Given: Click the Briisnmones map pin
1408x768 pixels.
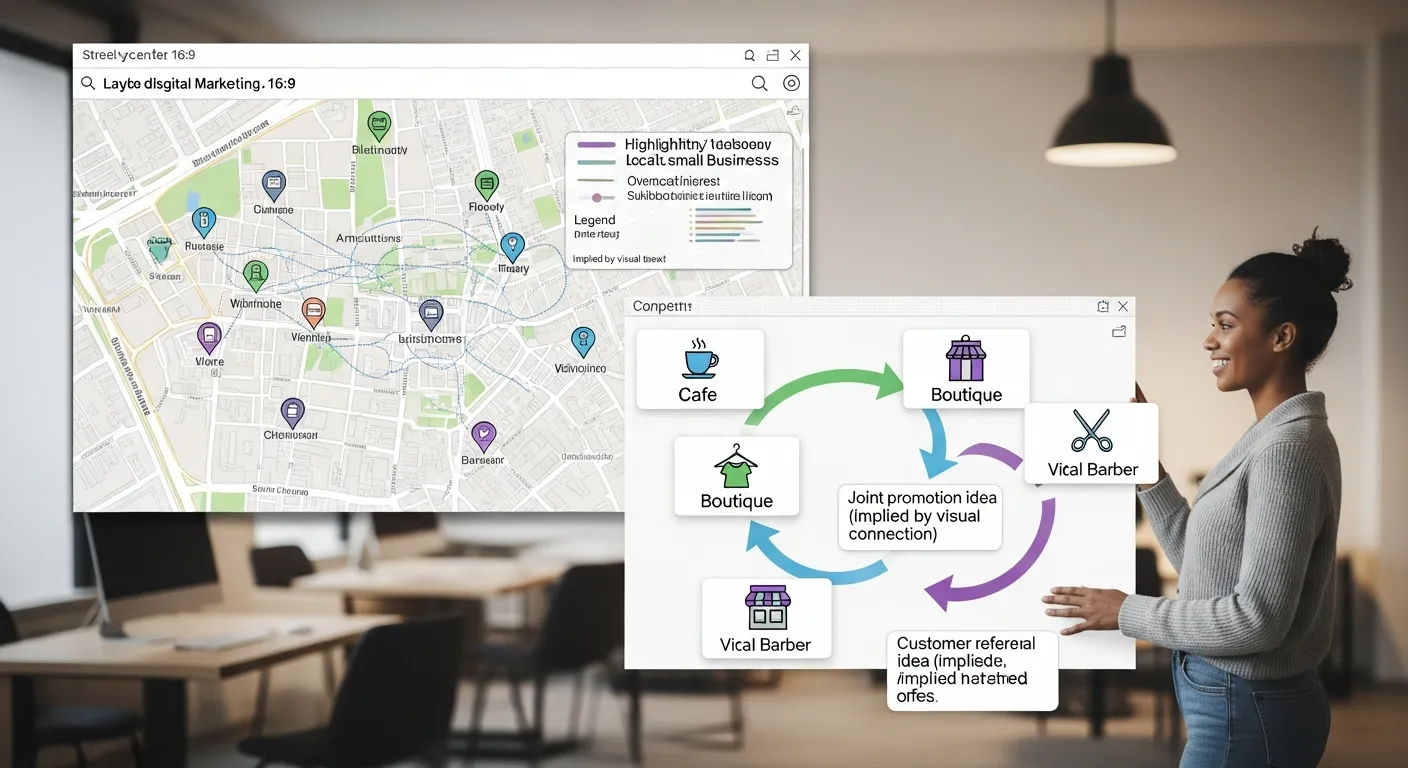Looking at the screenshot, I should point(431,314).
